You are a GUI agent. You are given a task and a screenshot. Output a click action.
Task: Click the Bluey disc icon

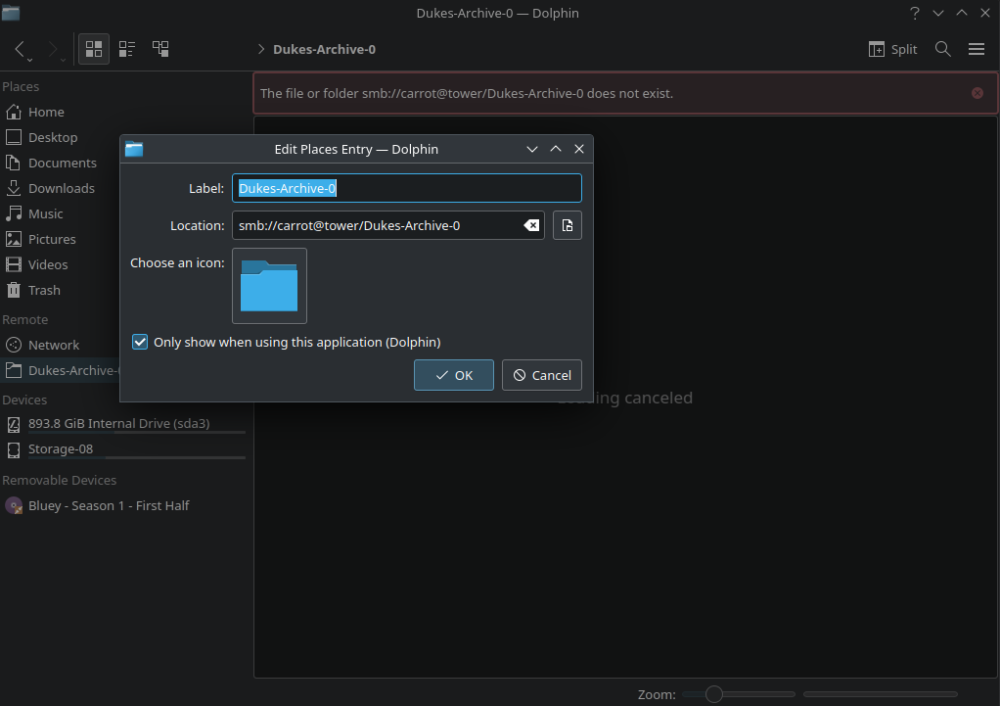pyautogui.click(x=13, y=506)
